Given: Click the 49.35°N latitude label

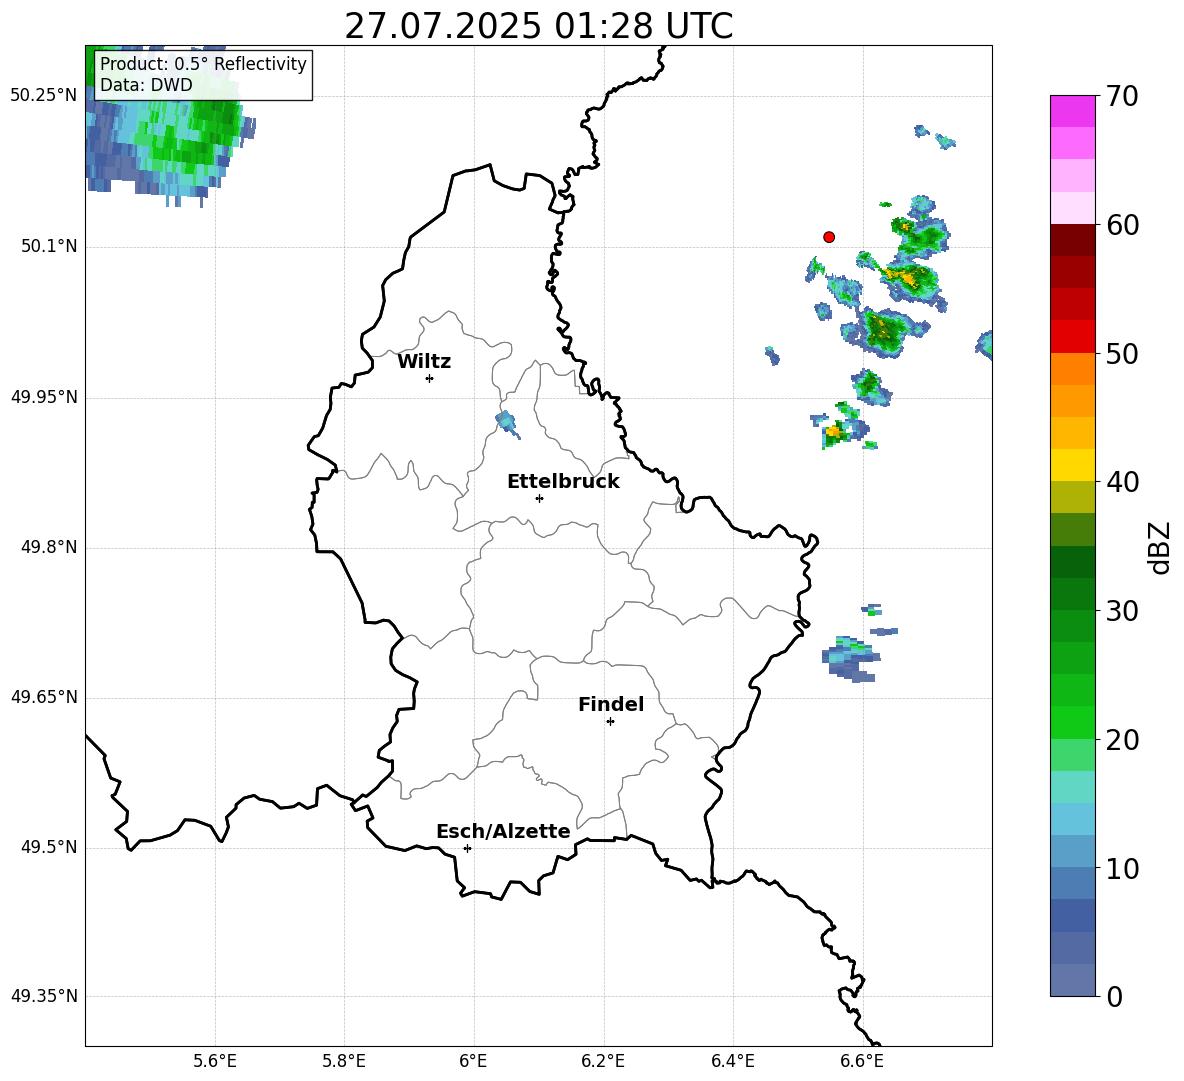Looking at the screenshot, I should (43, 996).
